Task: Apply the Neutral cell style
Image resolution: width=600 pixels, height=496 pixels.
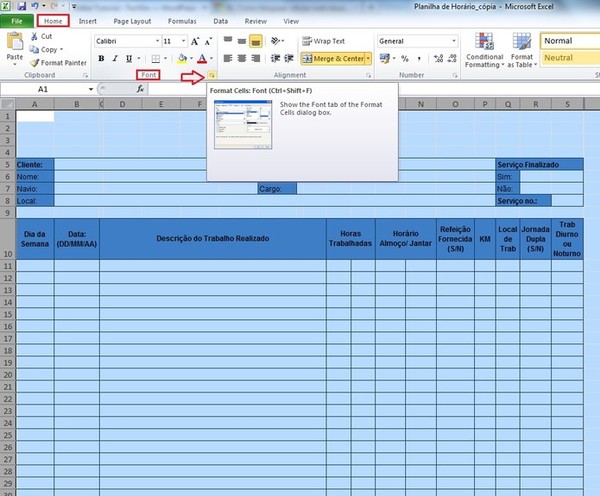Action: pos(570,58)
